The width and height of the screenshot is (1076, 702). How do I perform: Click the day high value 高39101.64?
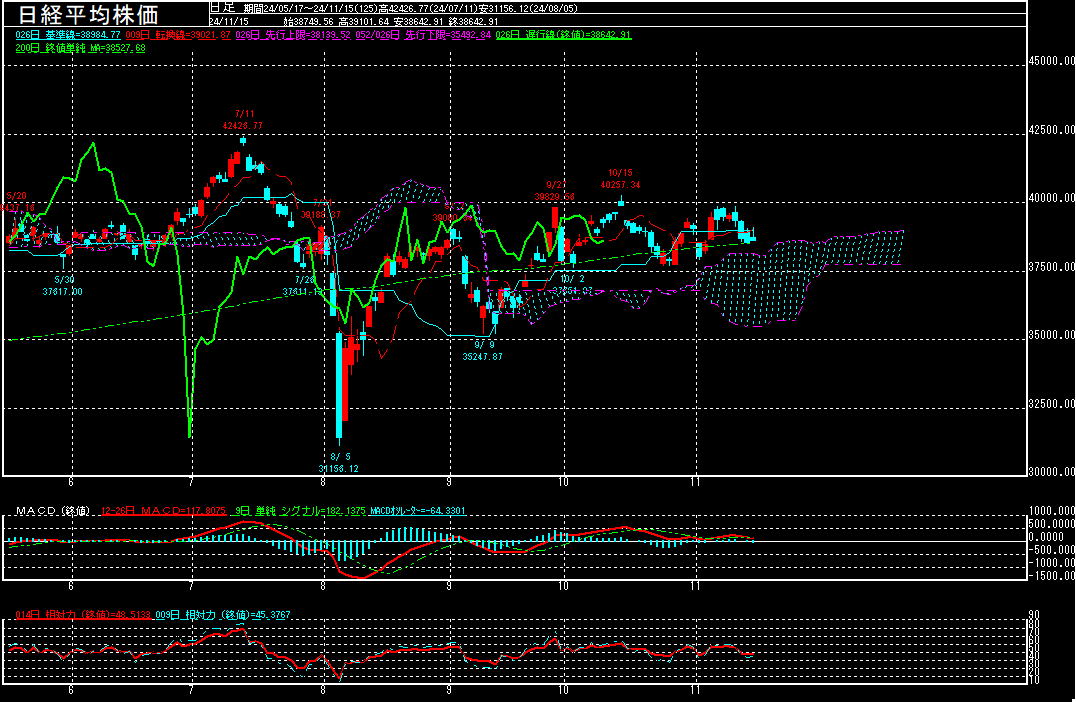364,21
